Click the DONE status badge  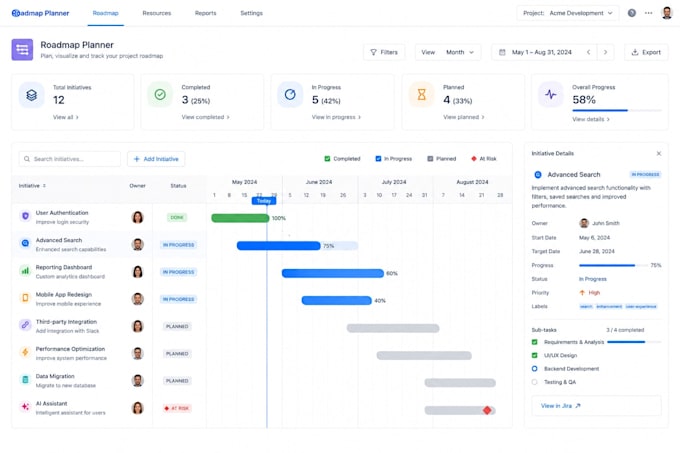(177, 218)
